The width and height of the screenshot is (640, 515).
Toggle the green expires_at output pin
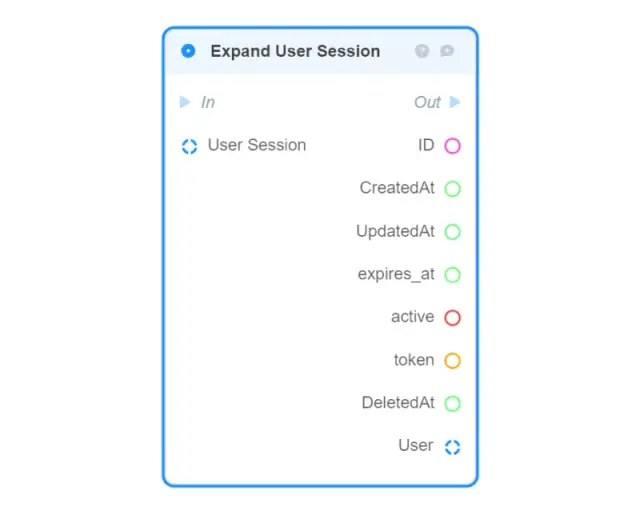(x=452, y=275)
